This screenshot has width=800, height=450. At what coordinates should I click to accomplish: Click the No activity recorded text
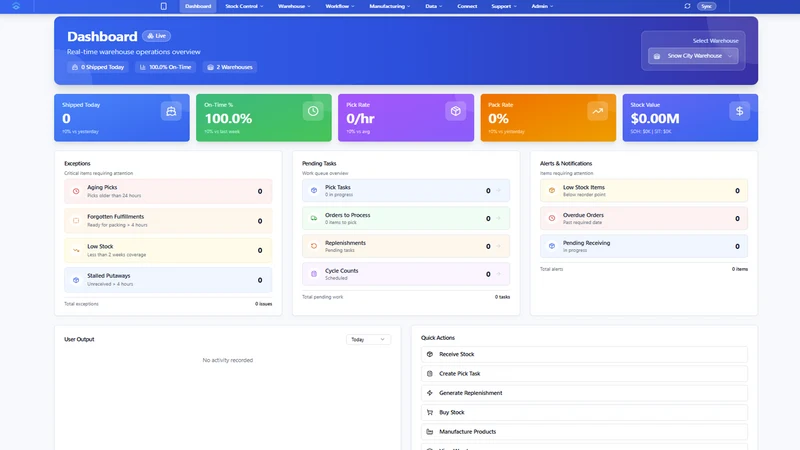228,360
